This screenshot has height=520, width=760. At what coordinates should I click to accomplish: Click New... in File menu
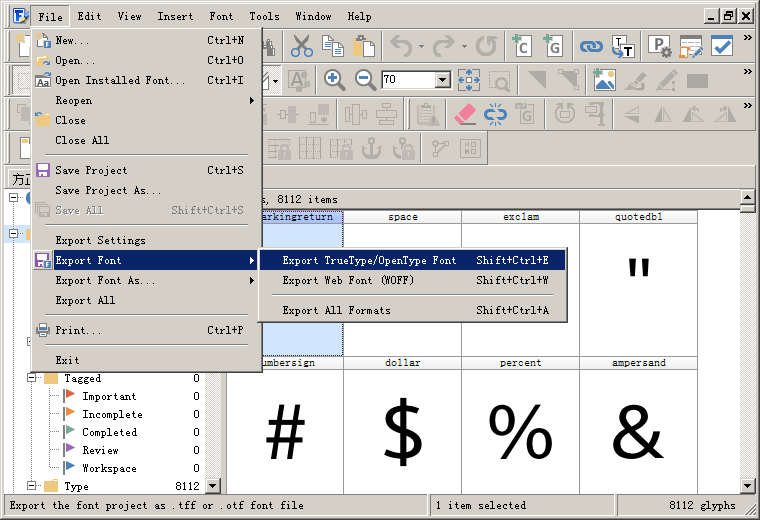tap(146, 40)
